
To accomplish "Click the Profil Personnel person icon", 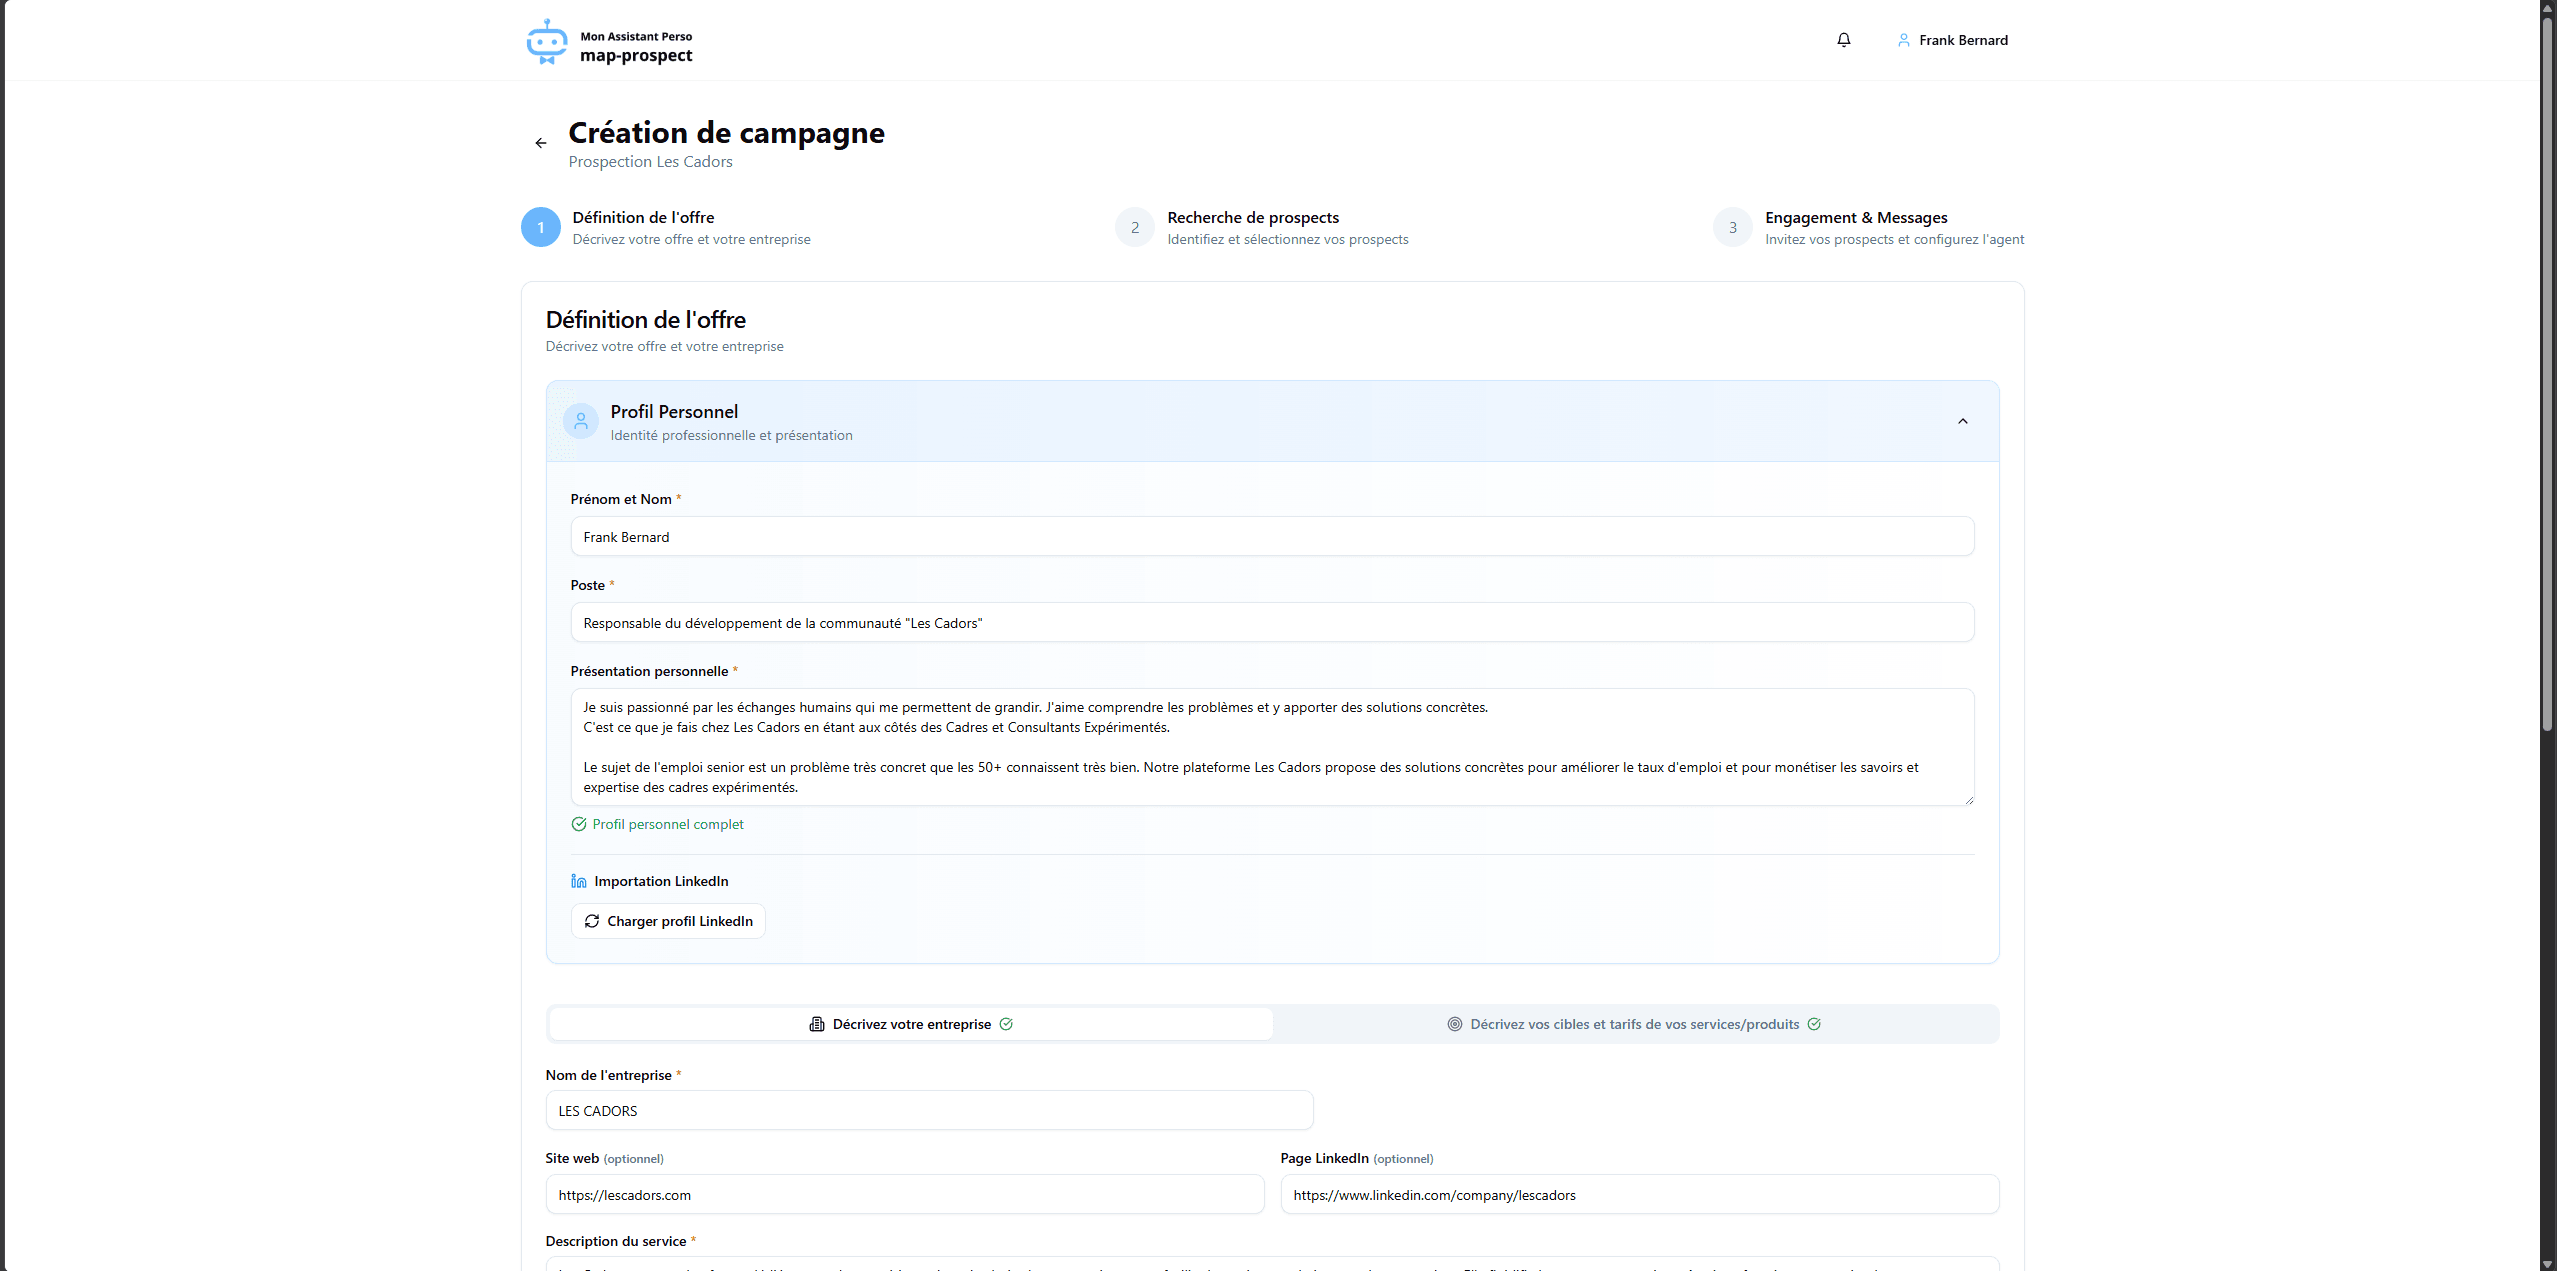I will pyautogui.click(x=581, y=421).
